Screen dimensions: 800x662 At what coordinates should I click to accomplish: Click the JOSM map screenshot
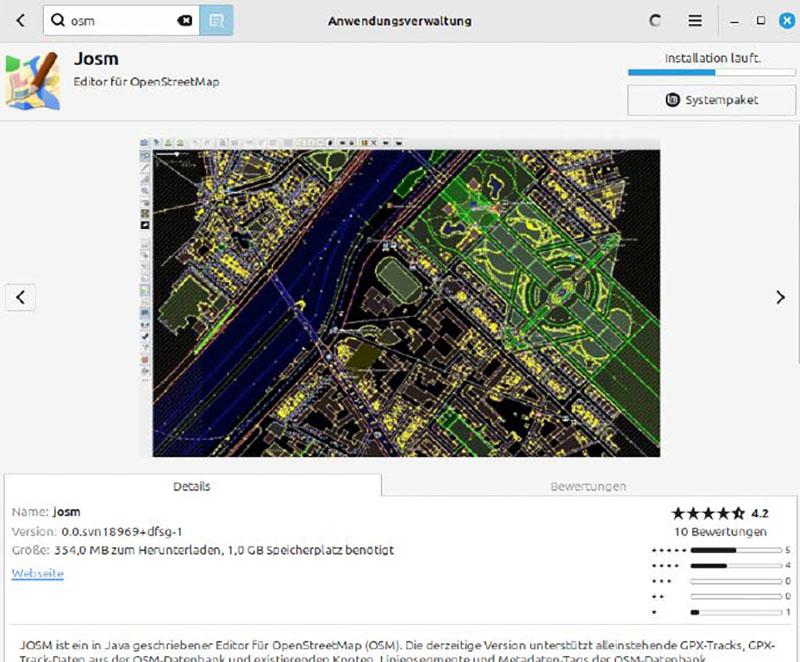pos(400,296)
